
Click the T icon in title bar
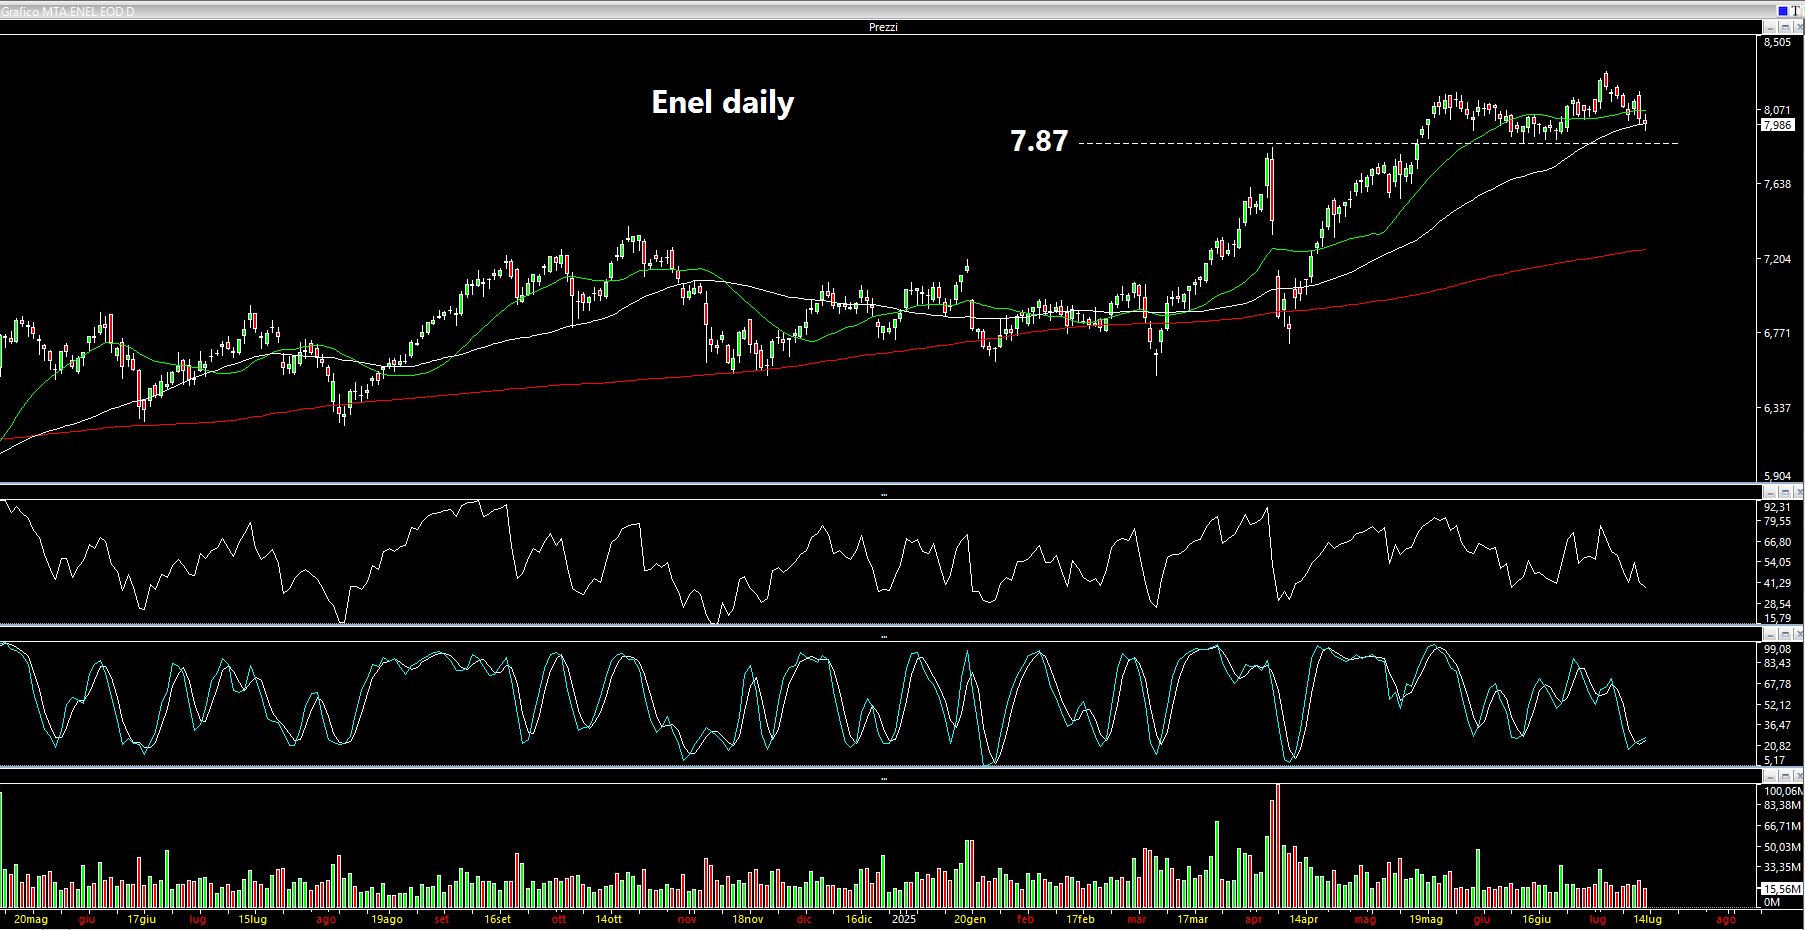(x=1796, y=11)
